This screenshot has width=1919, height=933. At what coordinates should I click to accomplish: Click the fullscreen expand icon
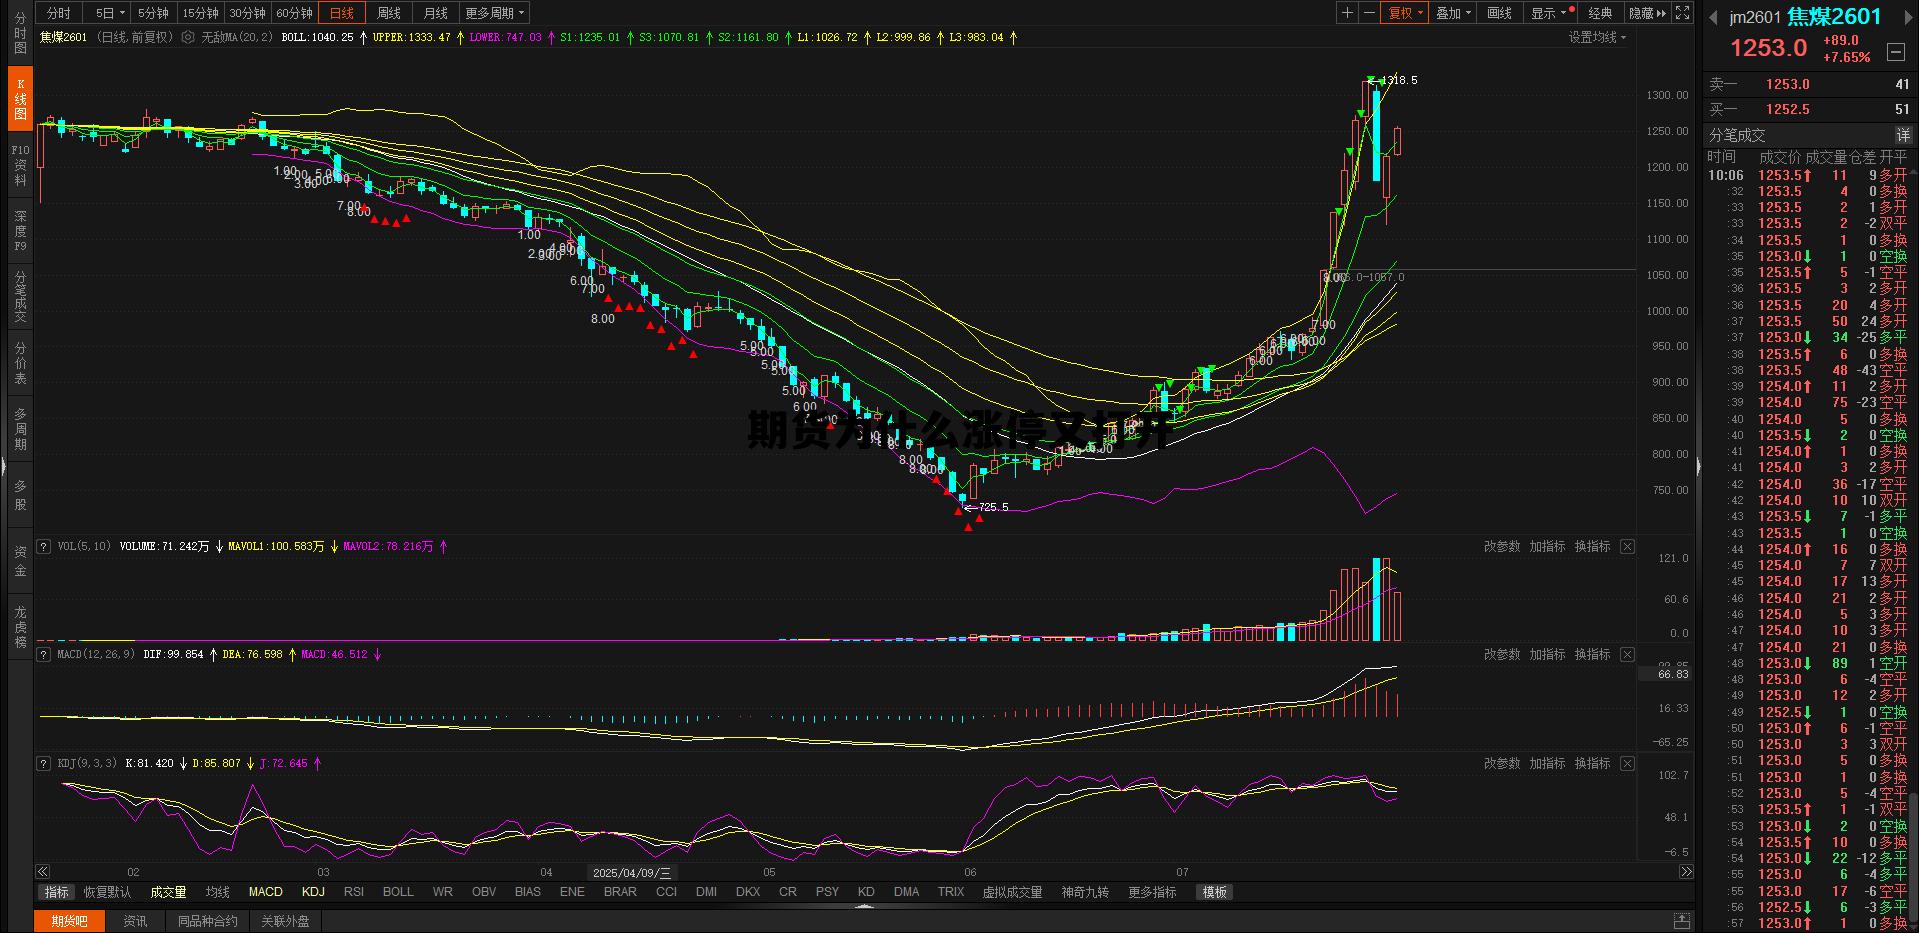(1683, 13)
